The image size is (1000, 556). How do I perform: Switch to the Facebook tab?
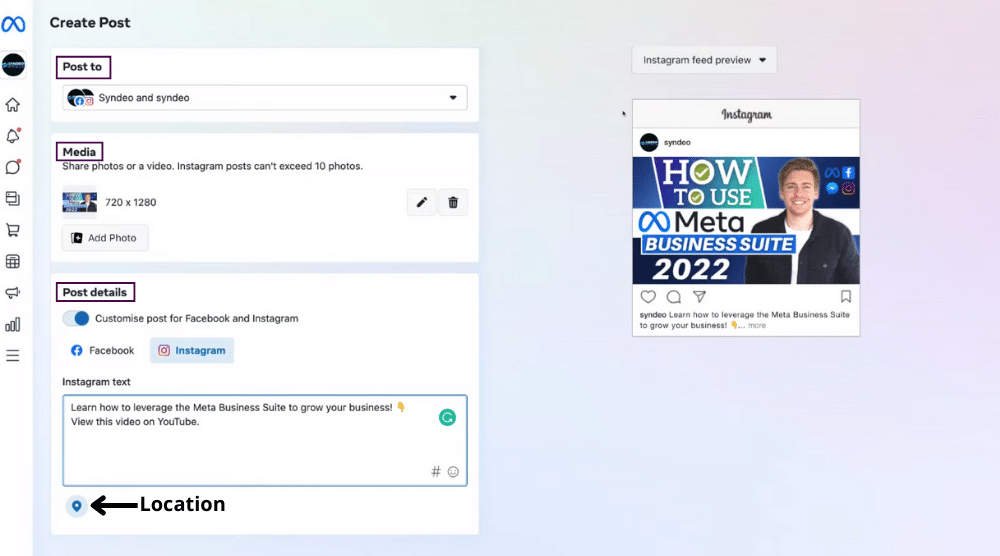tap(103, 351)
